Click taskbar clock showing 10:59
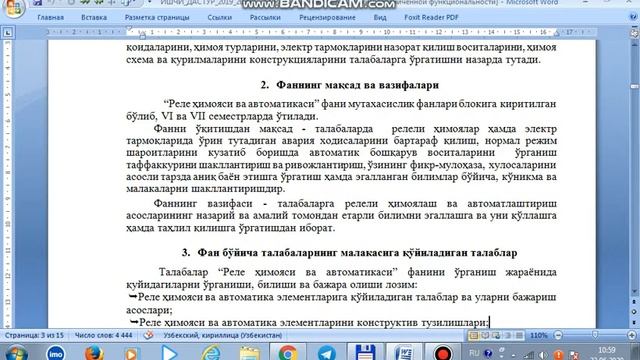 point(606,350)
